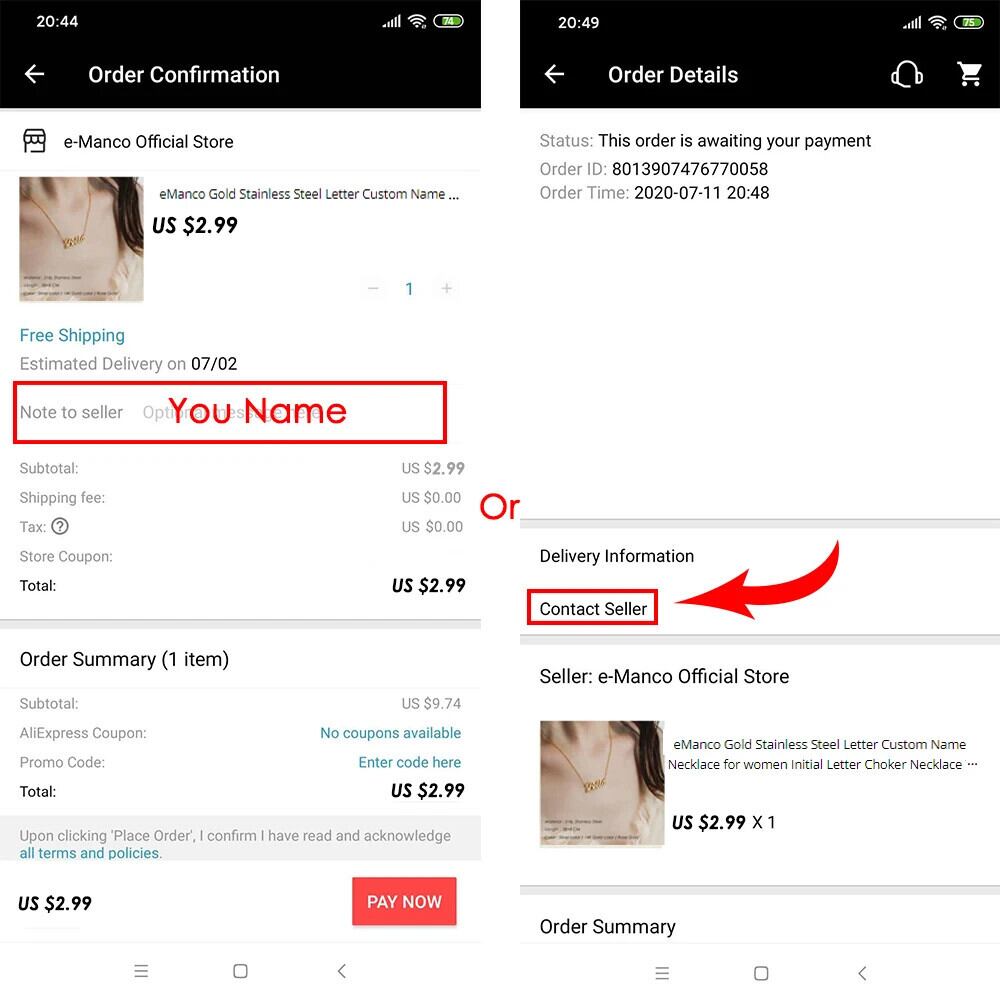Go back from Order Details screen
Image resolution: width=1000 pixels, height=1000 pixels.
[554, 74]
